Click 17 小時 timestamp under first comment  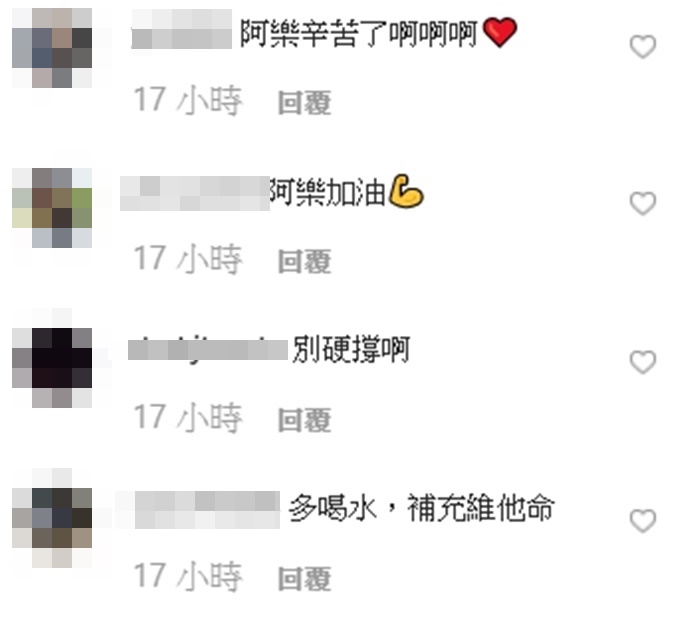tap(188, 100)
